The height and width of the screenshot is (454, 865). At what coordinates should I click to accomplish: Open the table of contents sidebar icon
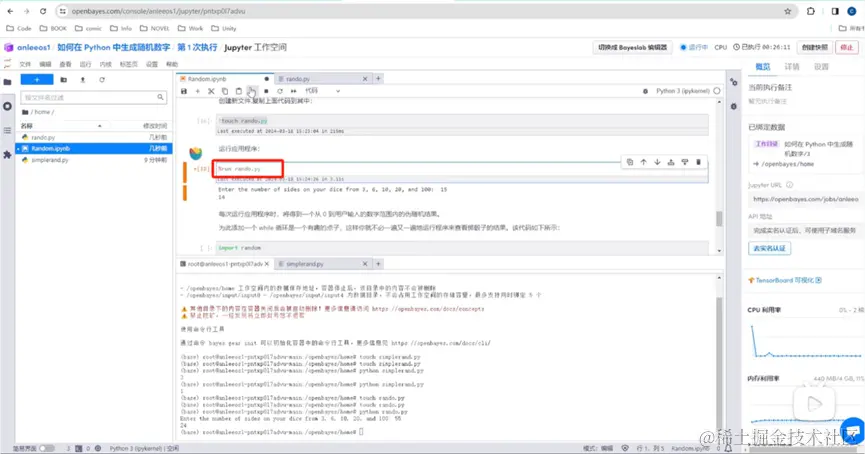pos(7,131)
